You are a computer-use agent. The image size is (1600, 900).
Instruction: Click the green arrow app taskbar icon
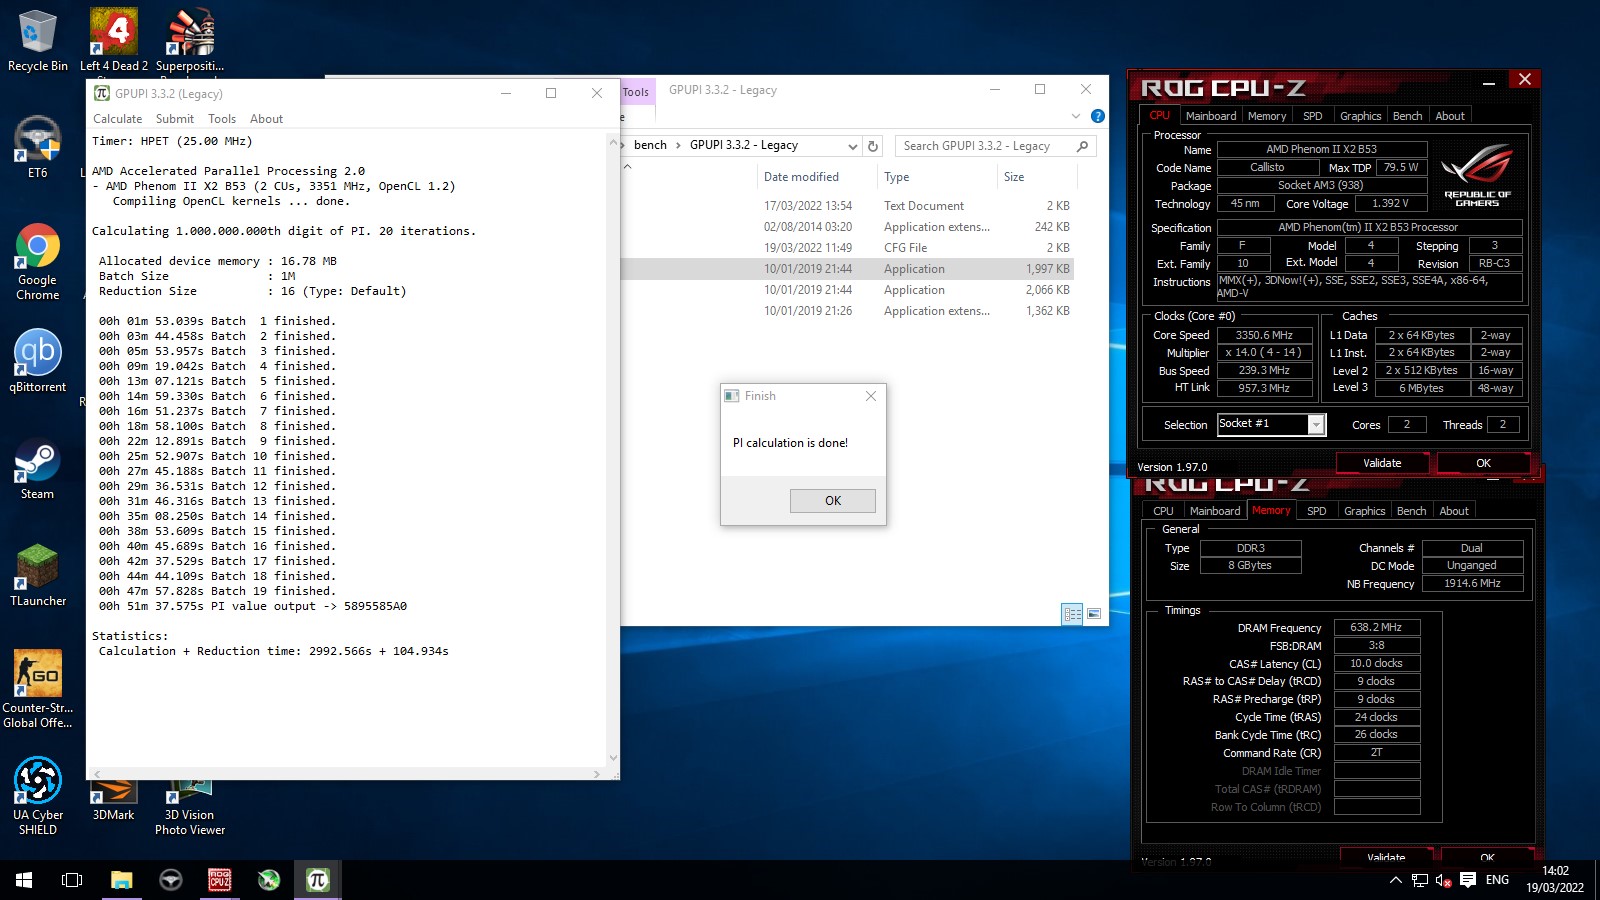269,880
